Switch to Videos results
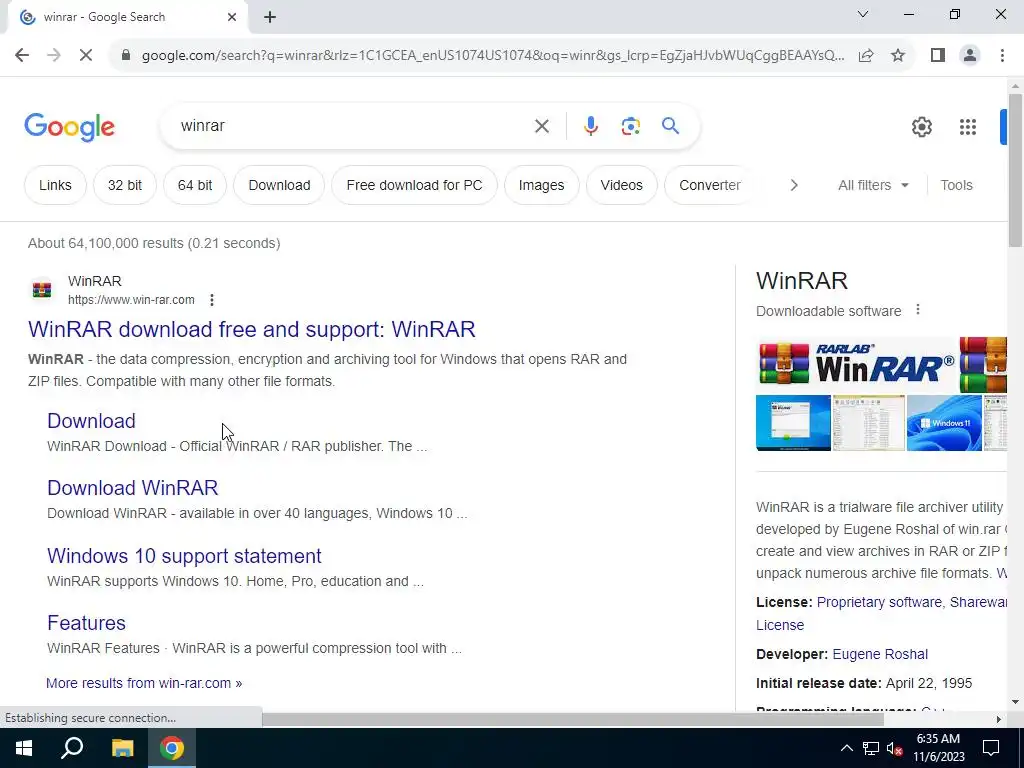This screenshot has width=1024, height=768. pyautogui.click(x=622, y=185)
